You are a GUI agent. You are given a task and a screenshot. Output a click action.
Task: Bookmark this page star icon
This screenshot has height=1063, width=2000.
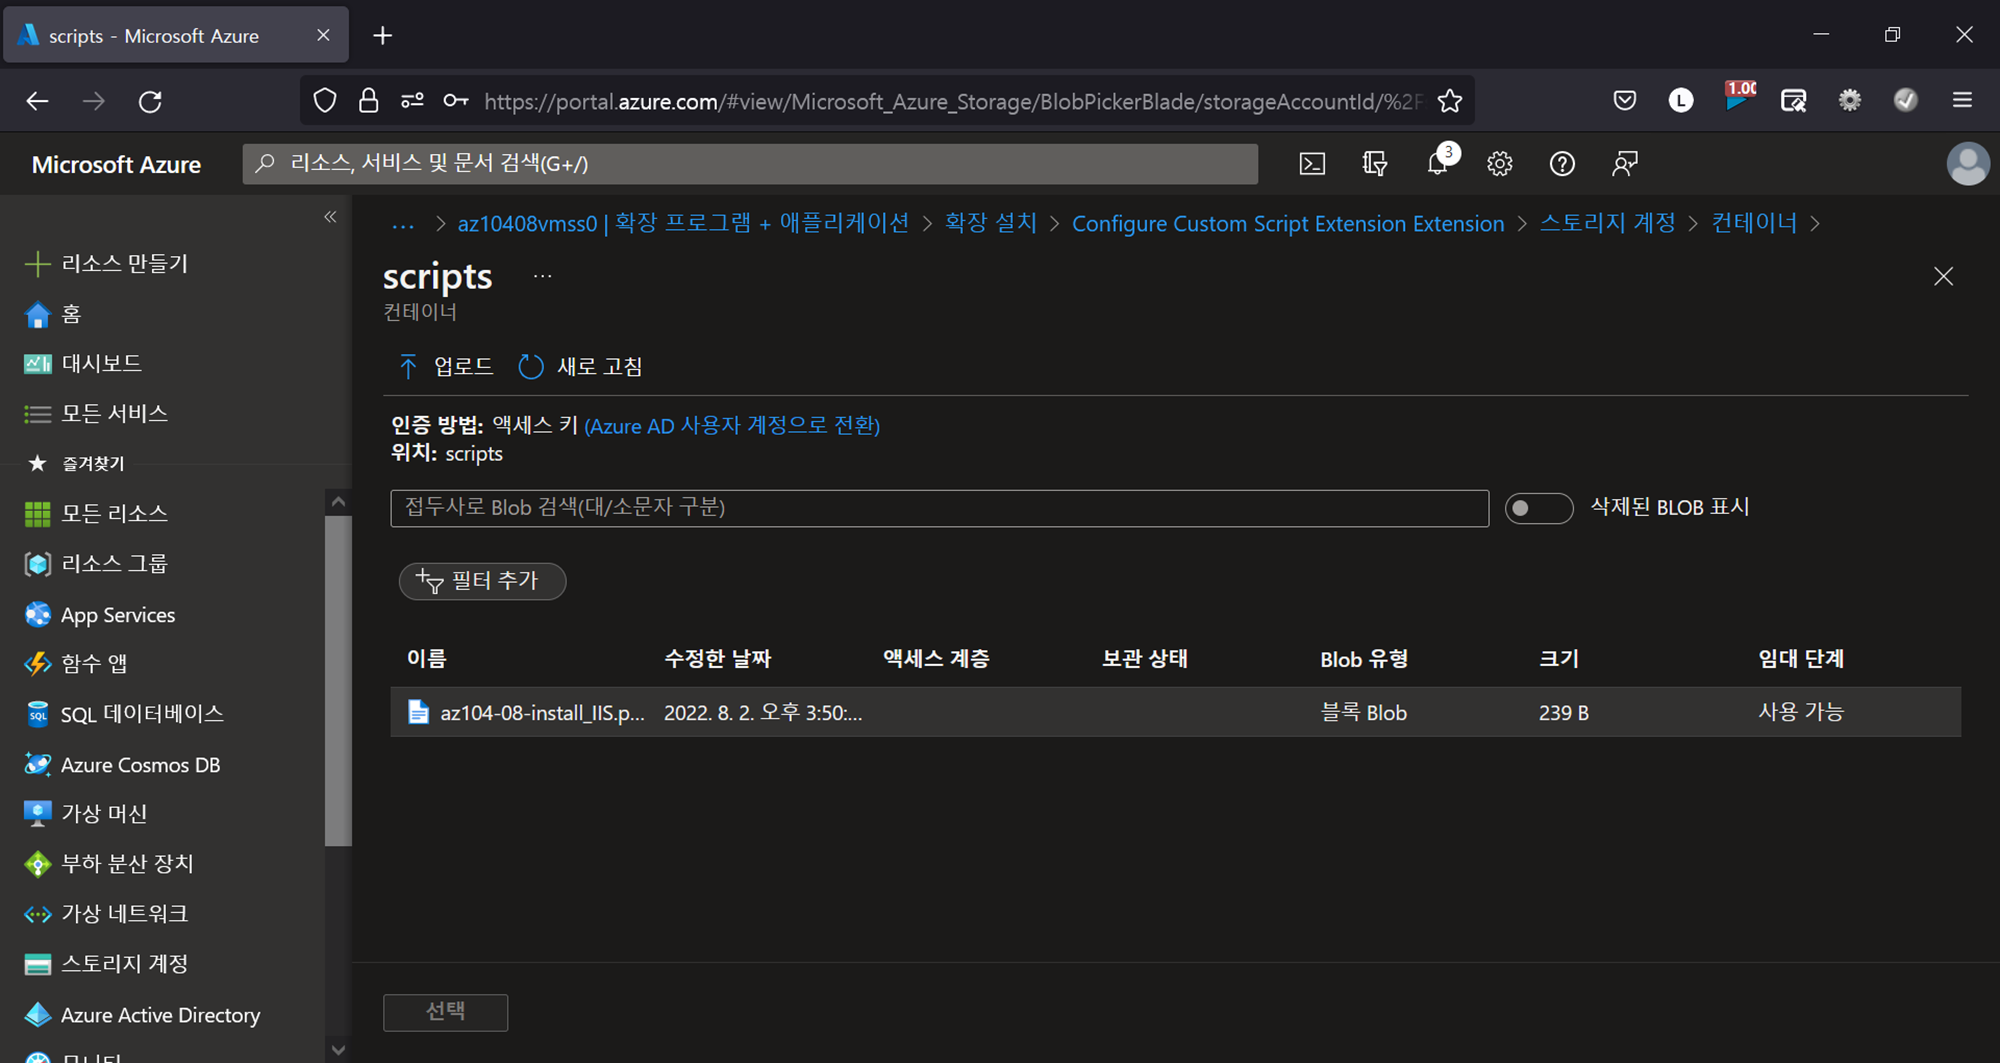pyautogui.click(x=1449, y=101)
